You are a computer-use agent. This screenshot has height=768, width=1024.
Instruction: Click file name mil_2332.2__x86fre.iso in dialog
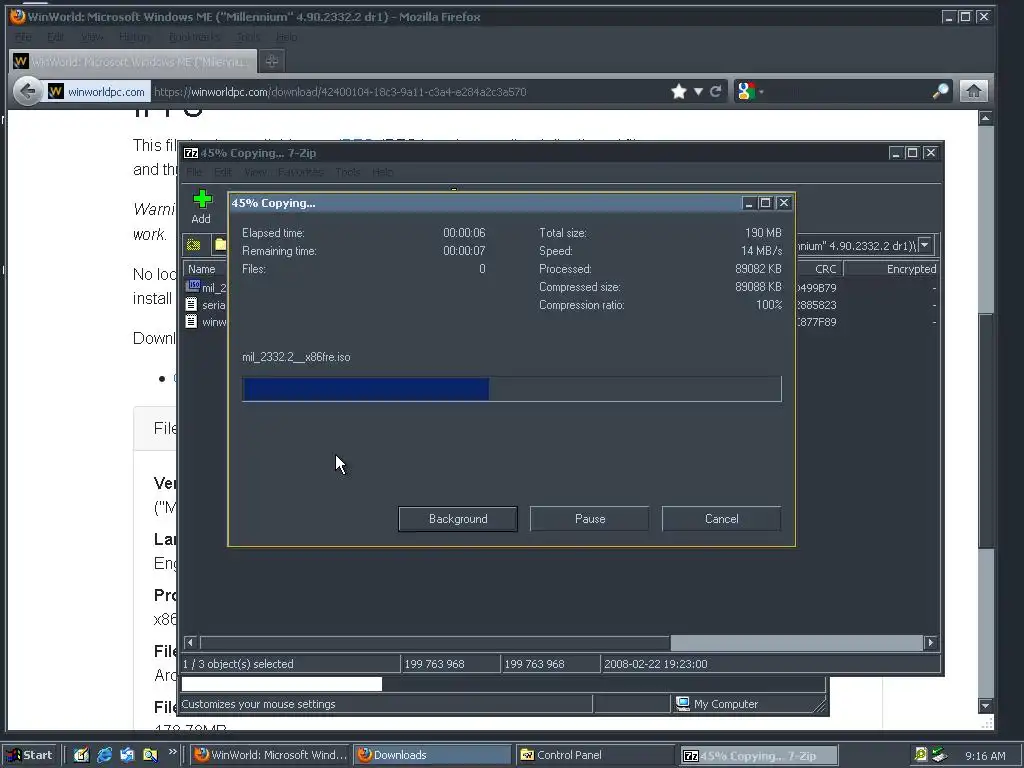pos(296,357)
